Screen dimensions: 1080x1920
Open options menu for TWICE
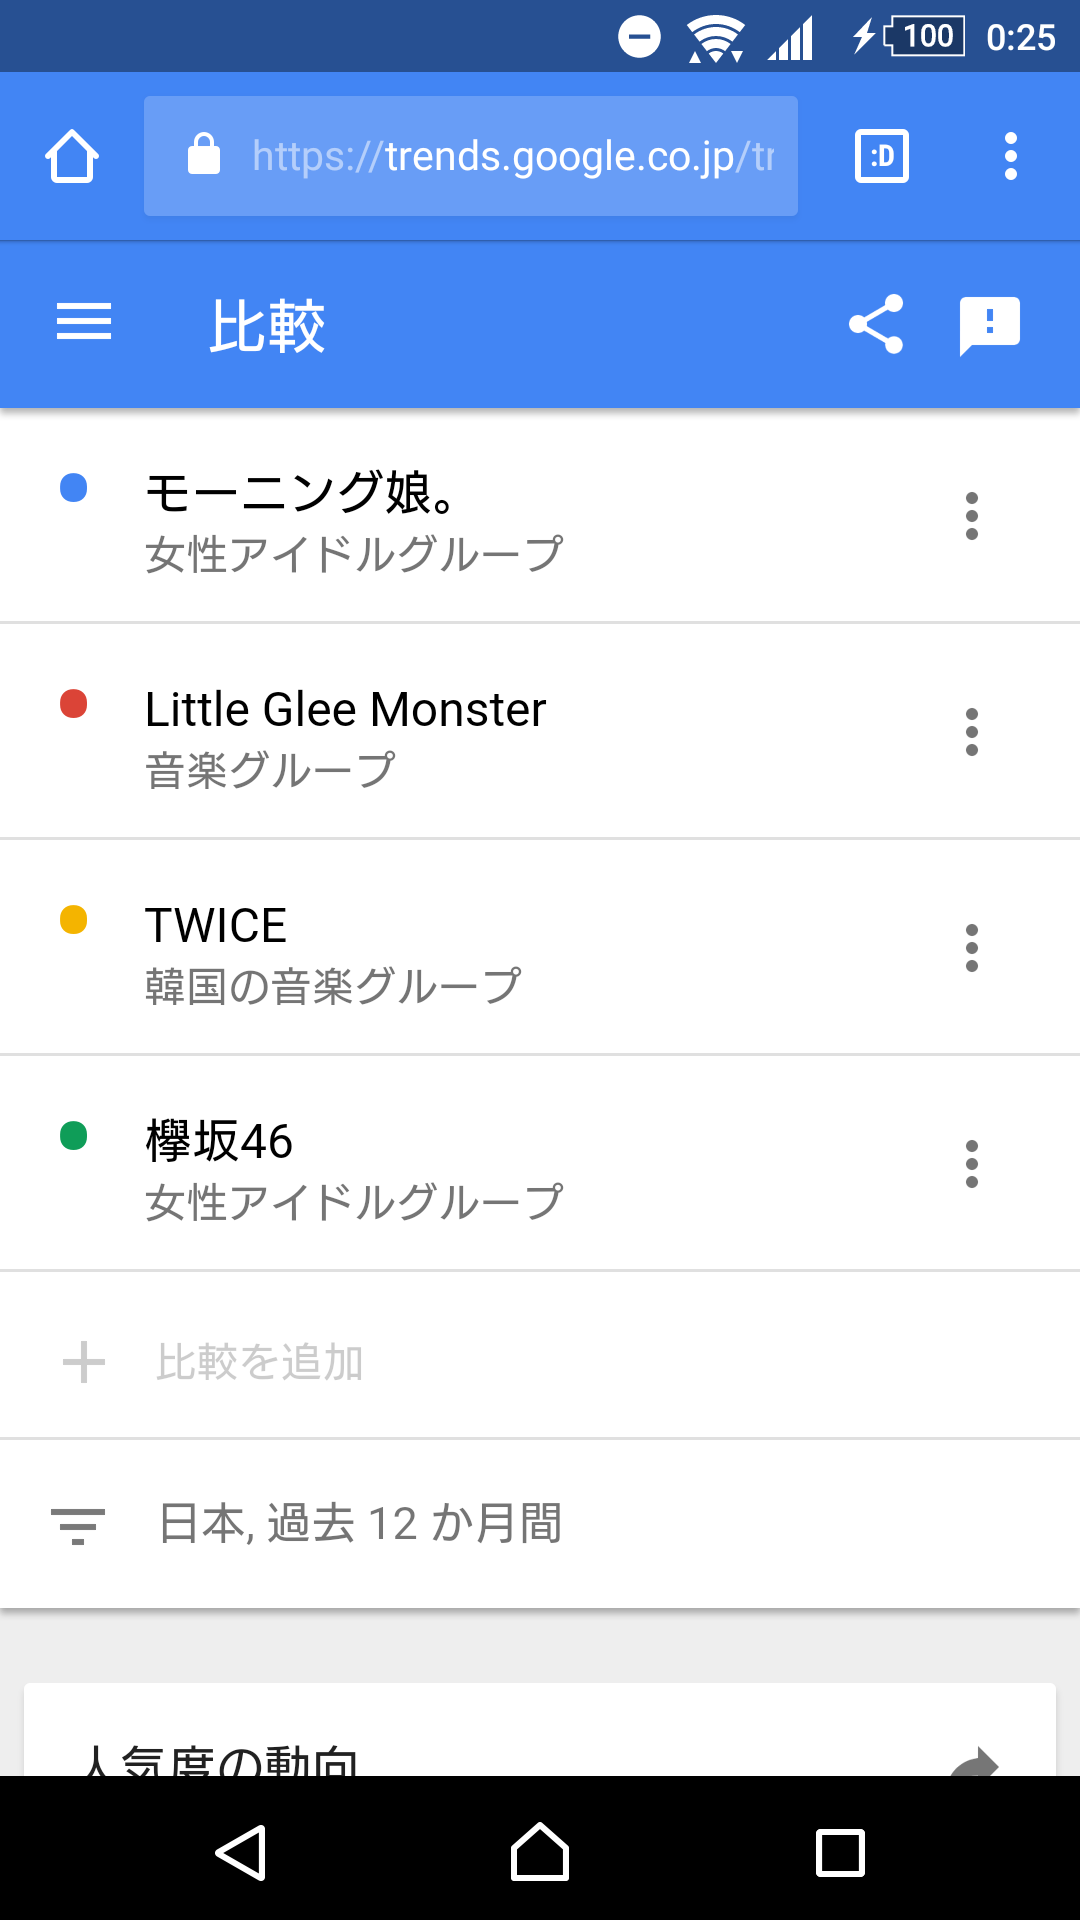coord(972,948)
